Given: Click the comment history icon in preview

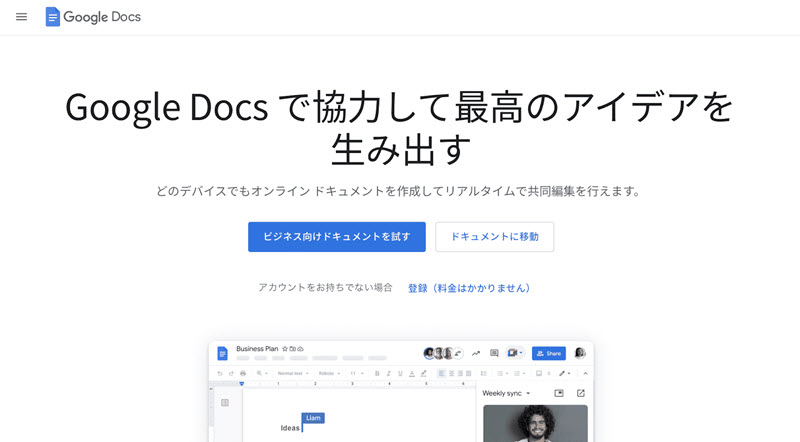Looking at the screenshot, I should (494, 353).
